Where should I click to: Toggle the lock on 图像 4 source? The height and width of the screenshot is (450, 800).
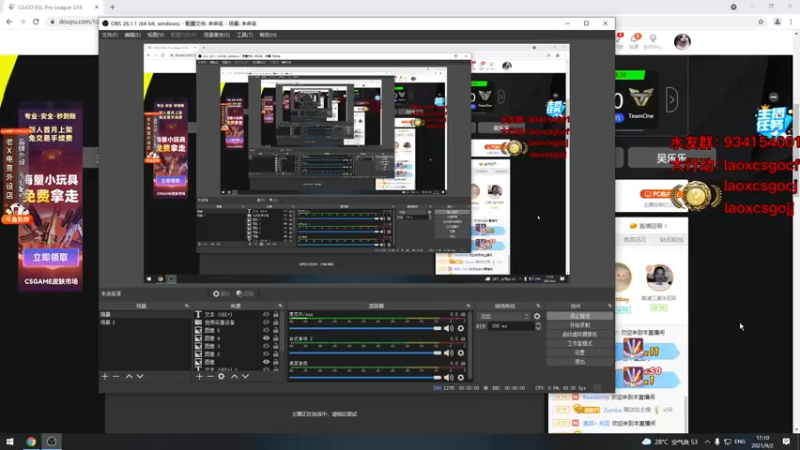(x=276, y=338)
